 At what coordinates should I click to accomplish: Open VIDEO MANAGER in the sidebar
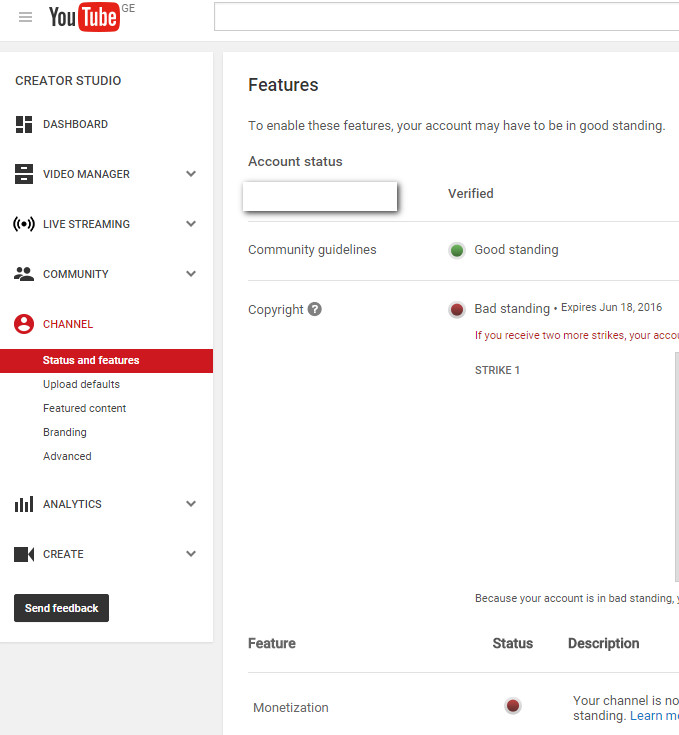click(x=86, y=174)
